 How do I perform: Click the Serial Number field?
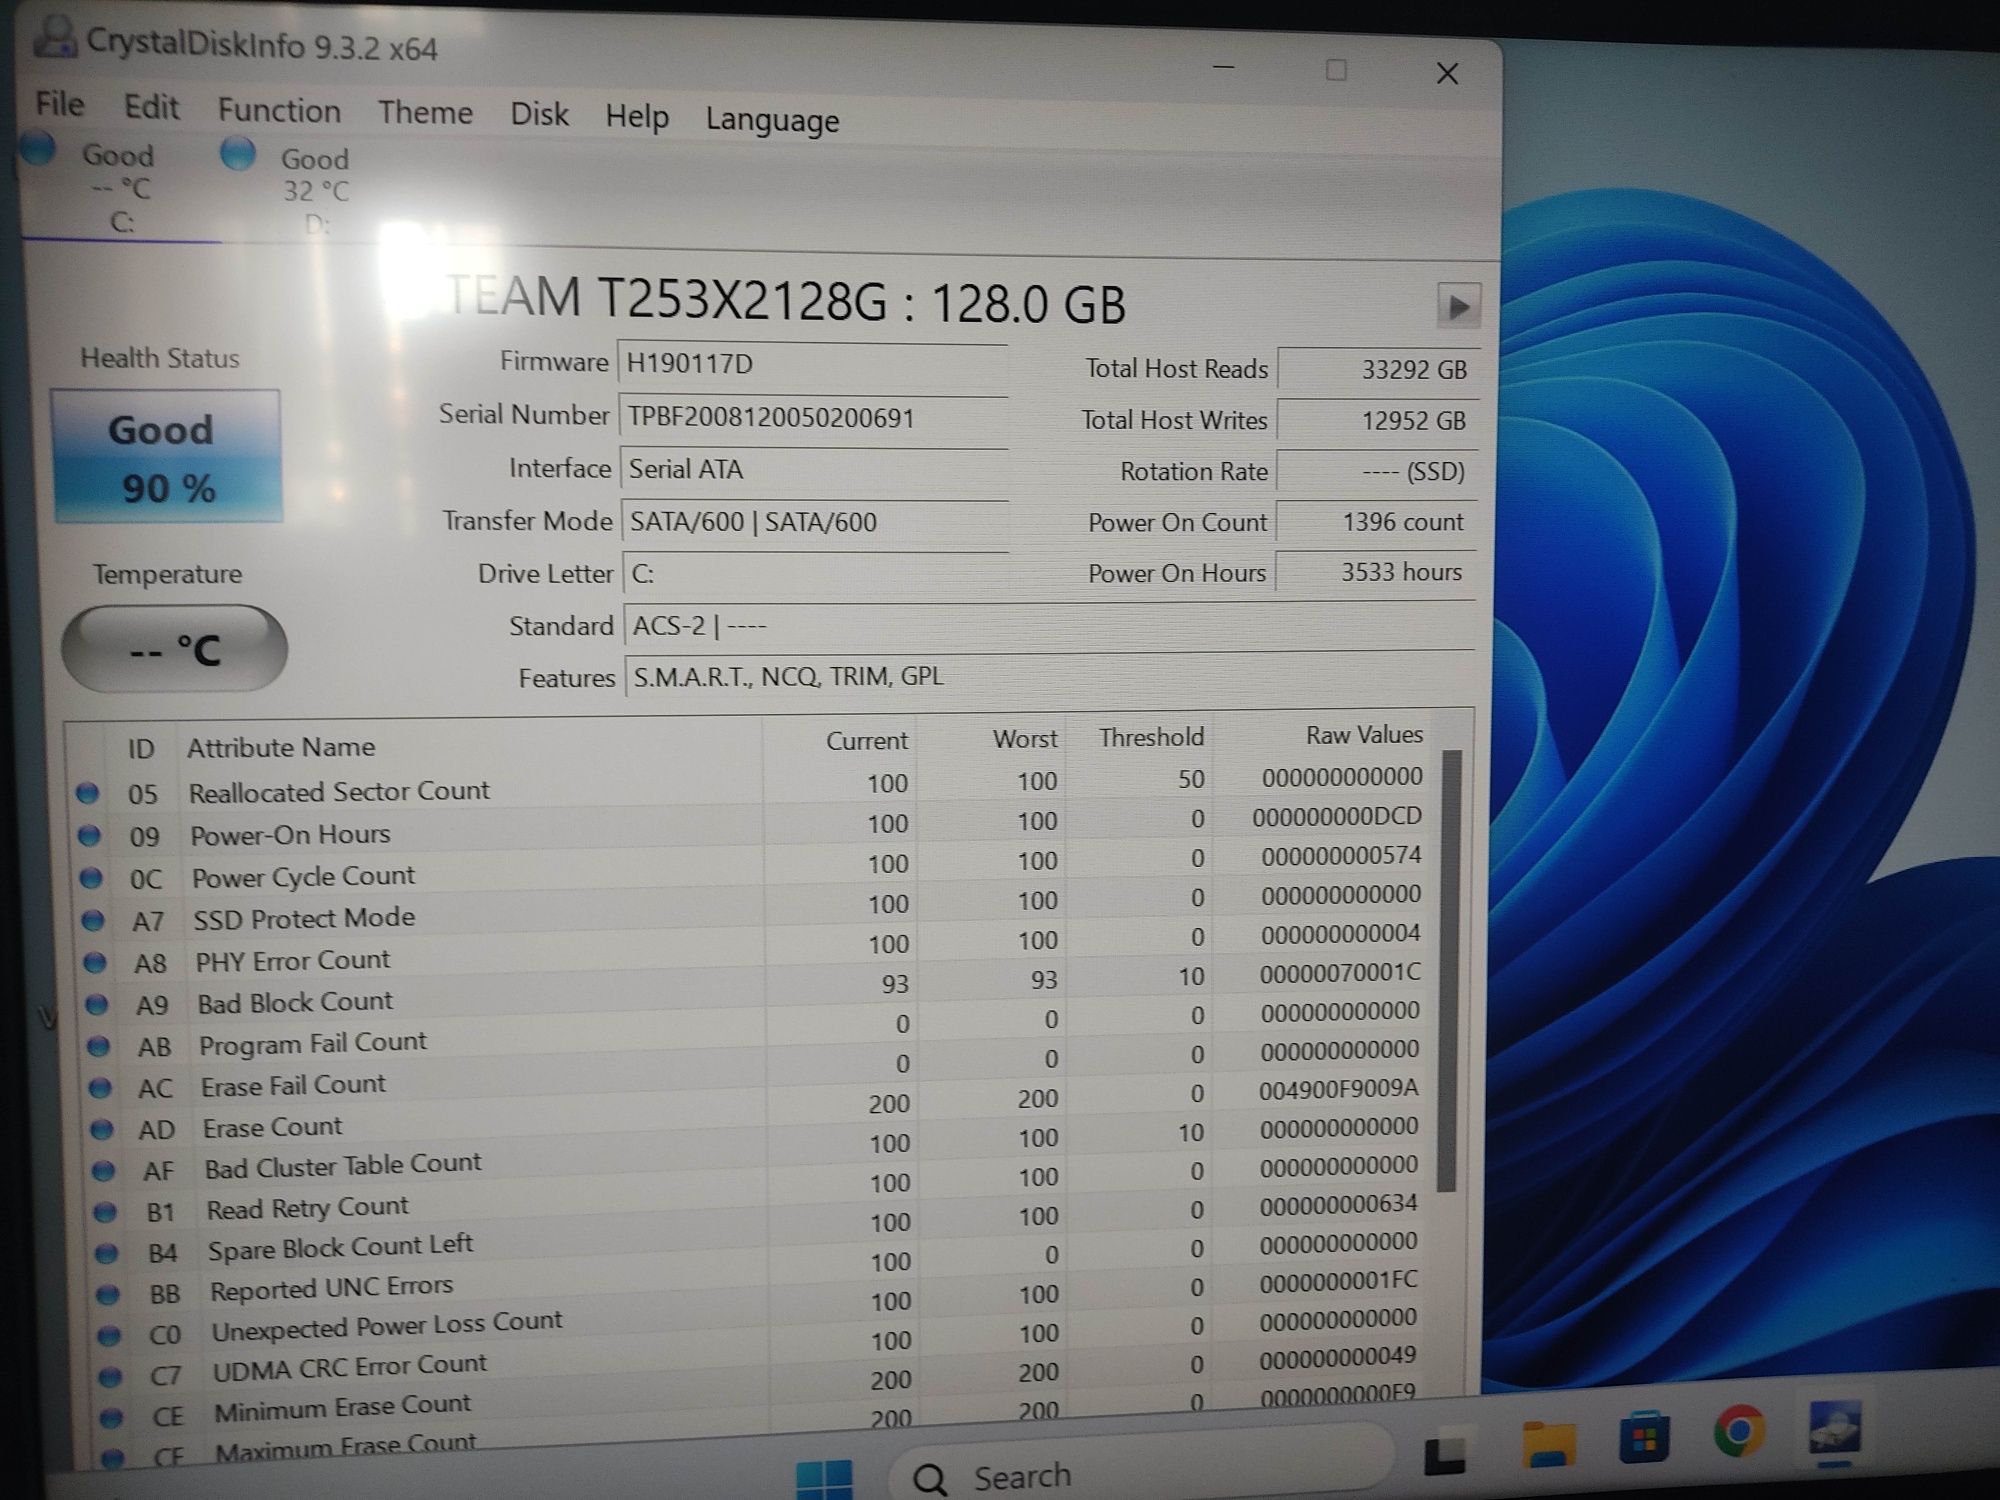pos(812,418)
